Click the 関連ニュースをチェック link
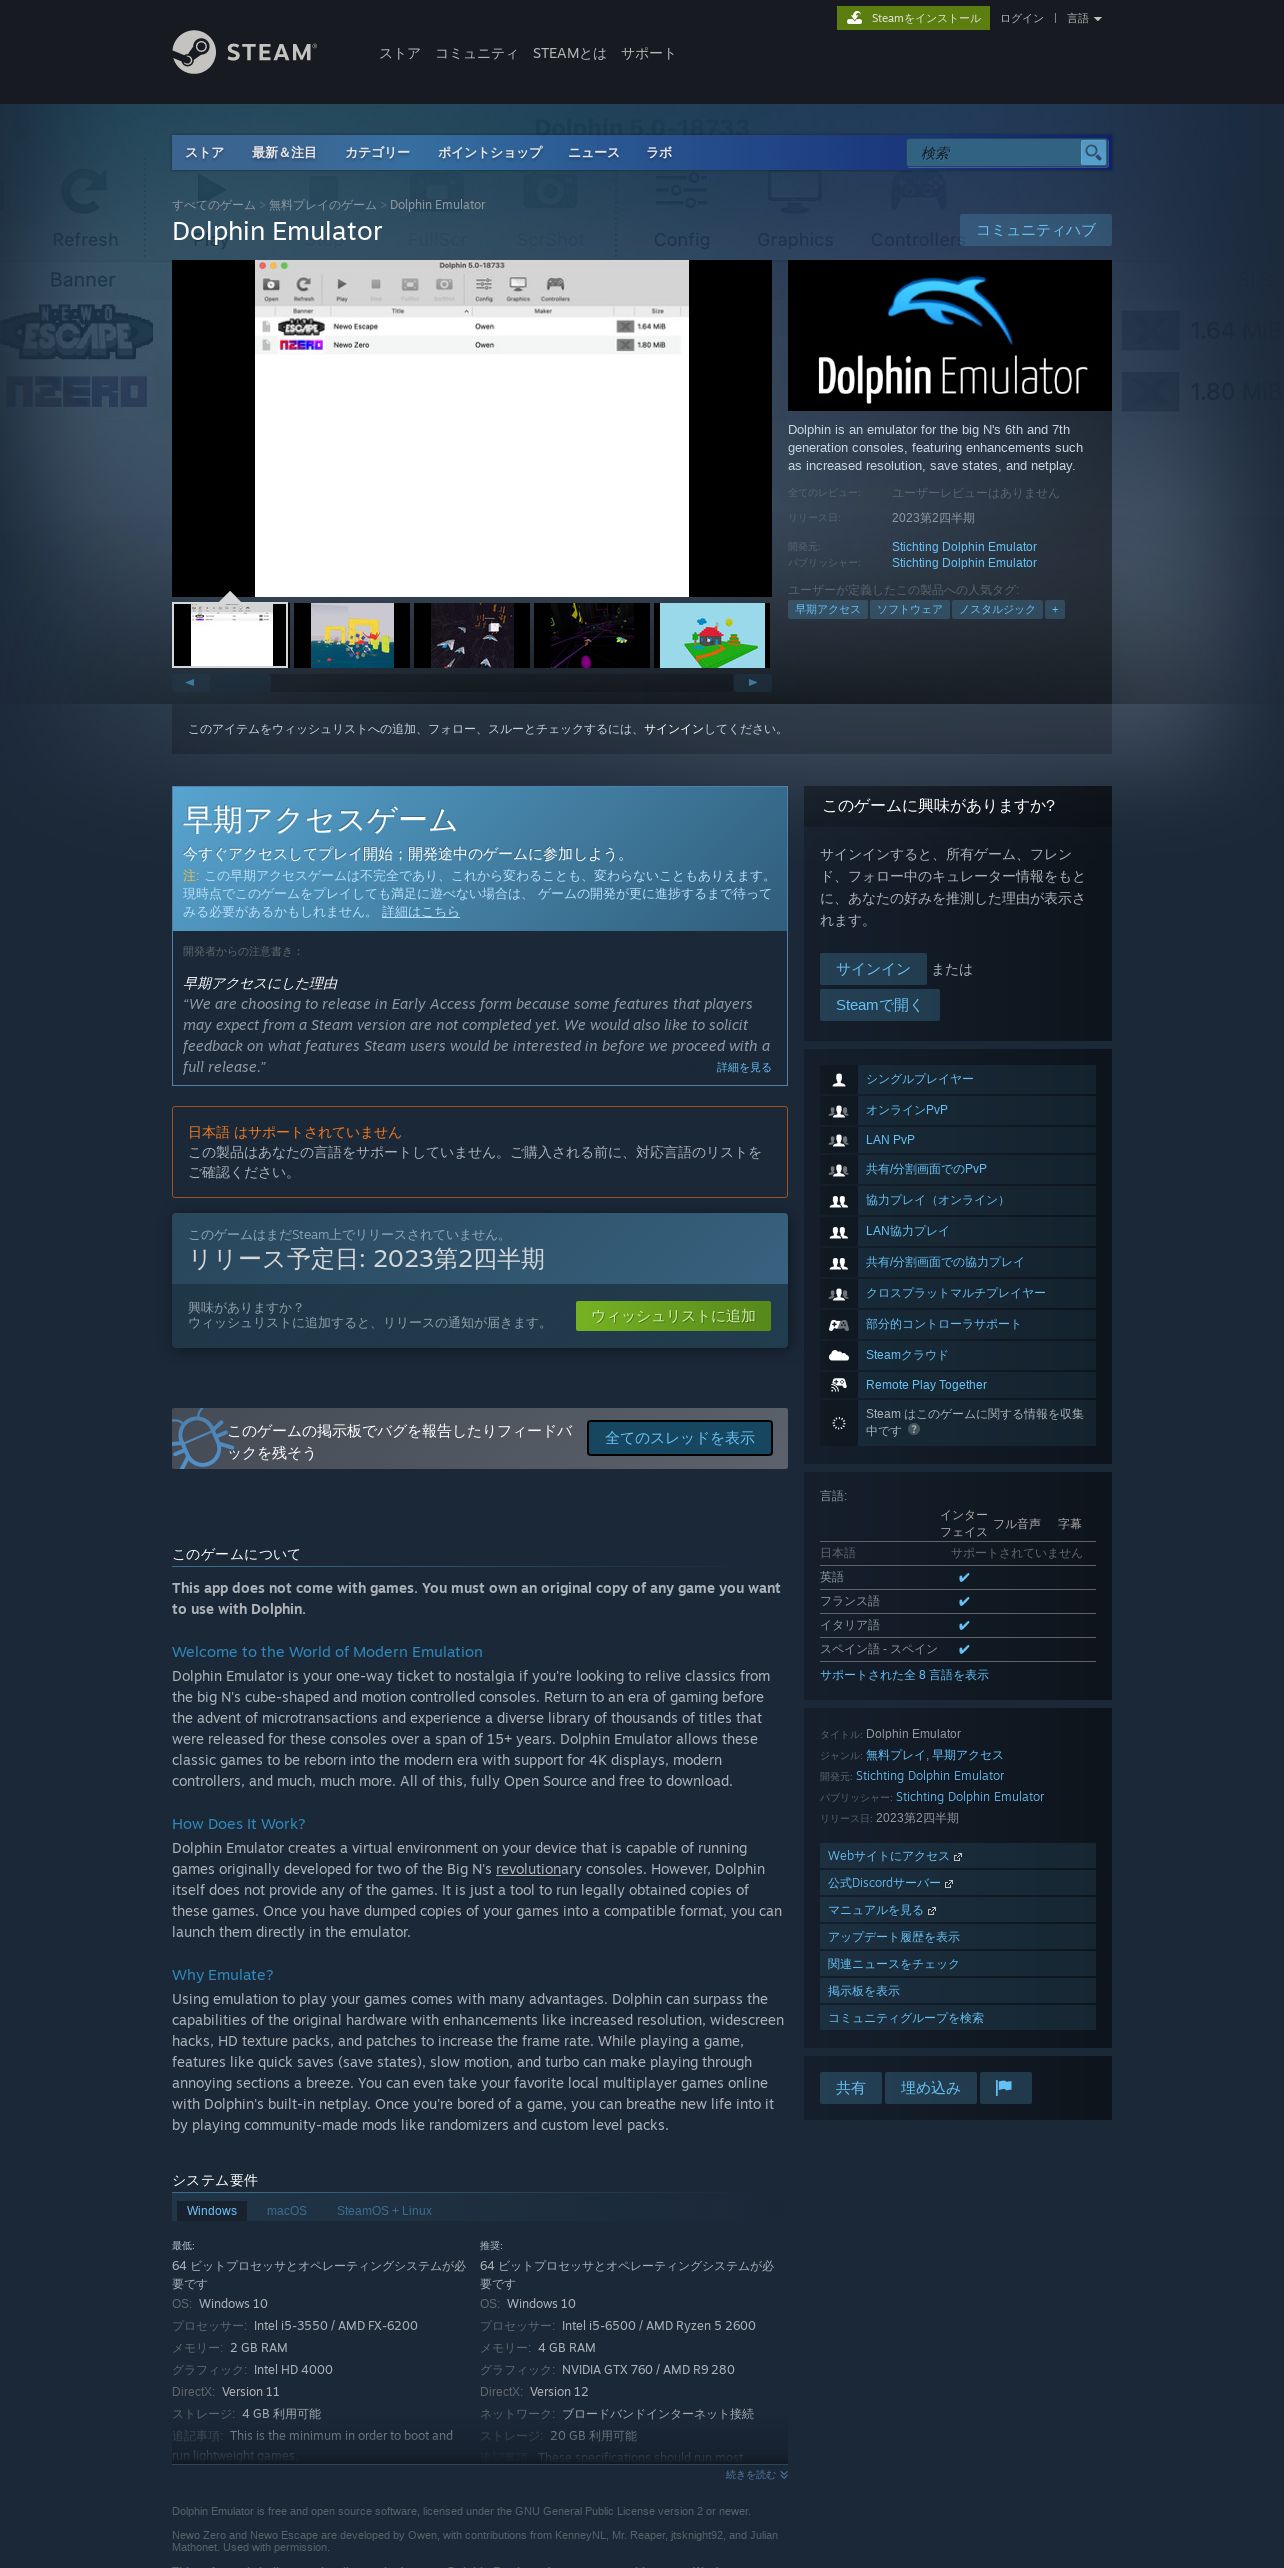The image size is (1284, 2568). pos(957,1964)
